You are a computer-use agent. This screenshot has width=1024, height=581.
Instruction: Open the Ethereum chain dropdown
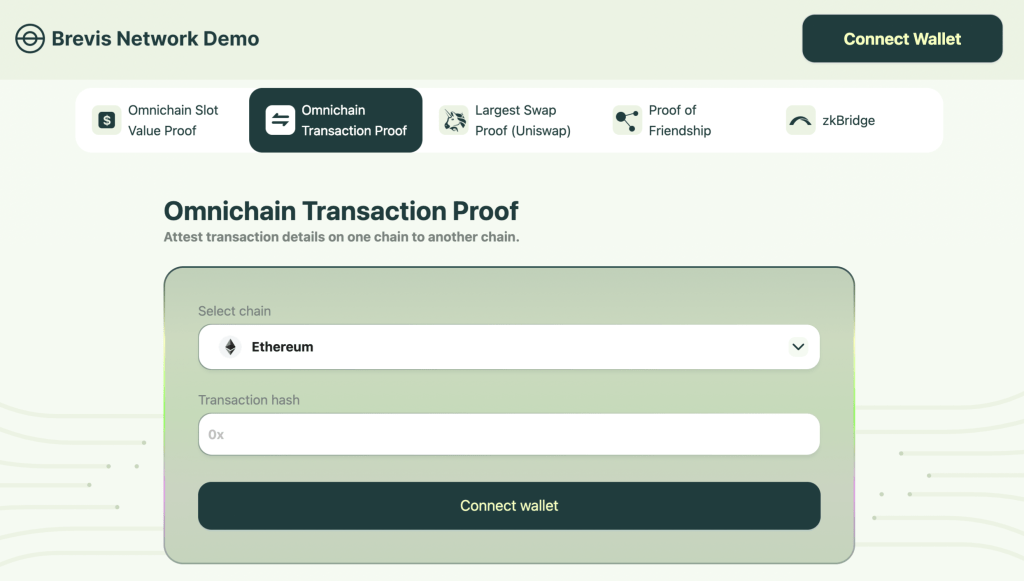click(x=508, y=347)
